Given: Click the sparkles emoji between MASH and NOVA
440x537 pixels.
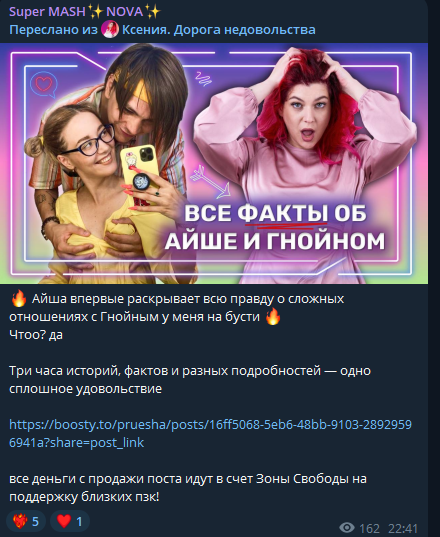Looking at the screenshot, I should [96, 12].
